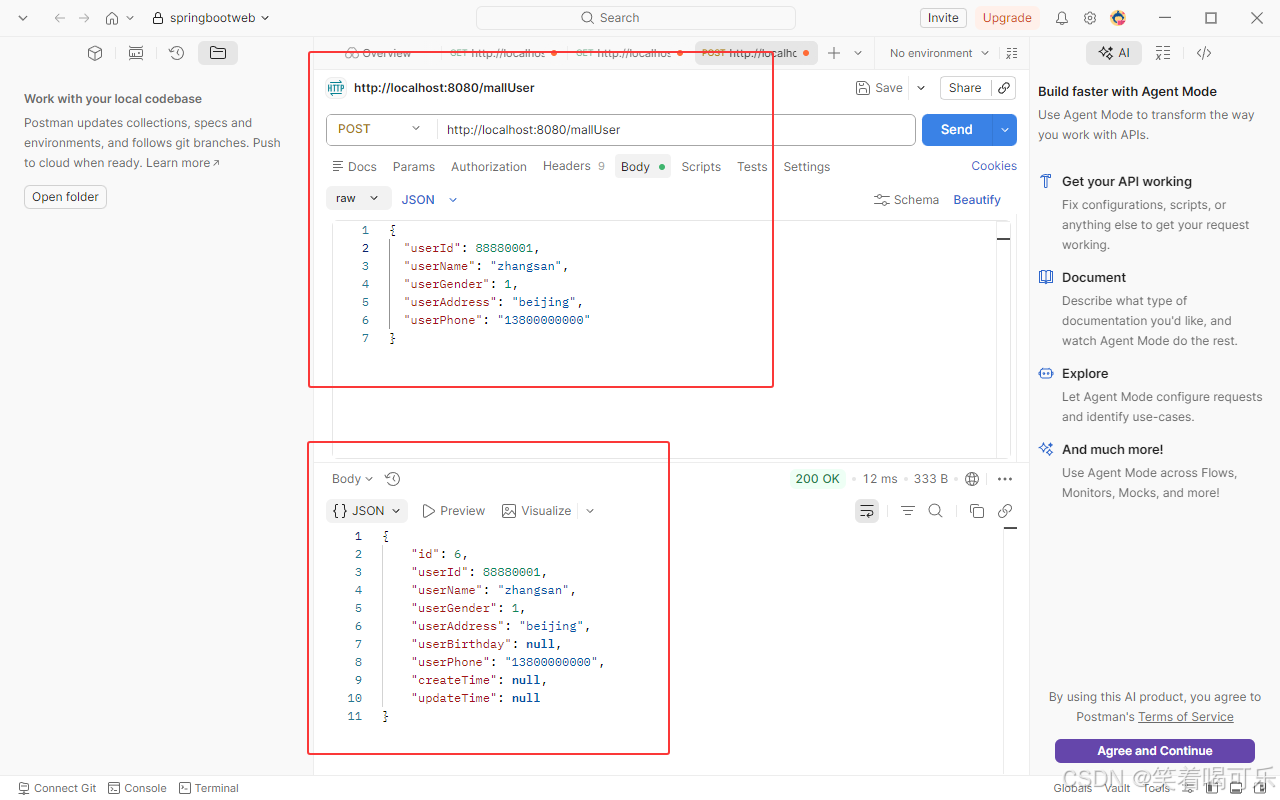
Task: Switch to the Params tab
Action: pos(414,167)
